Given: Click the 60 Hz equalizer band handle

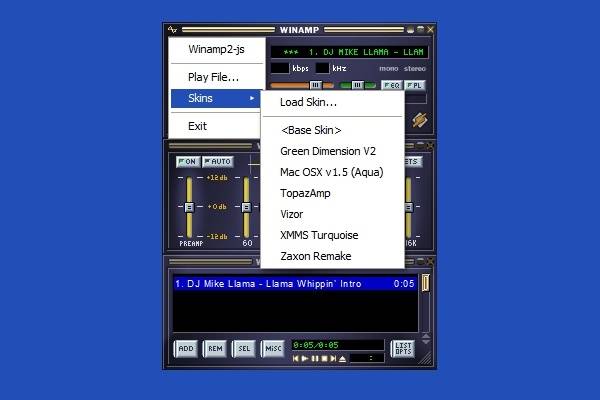Looking at the screenshot, I should point(247,207).
